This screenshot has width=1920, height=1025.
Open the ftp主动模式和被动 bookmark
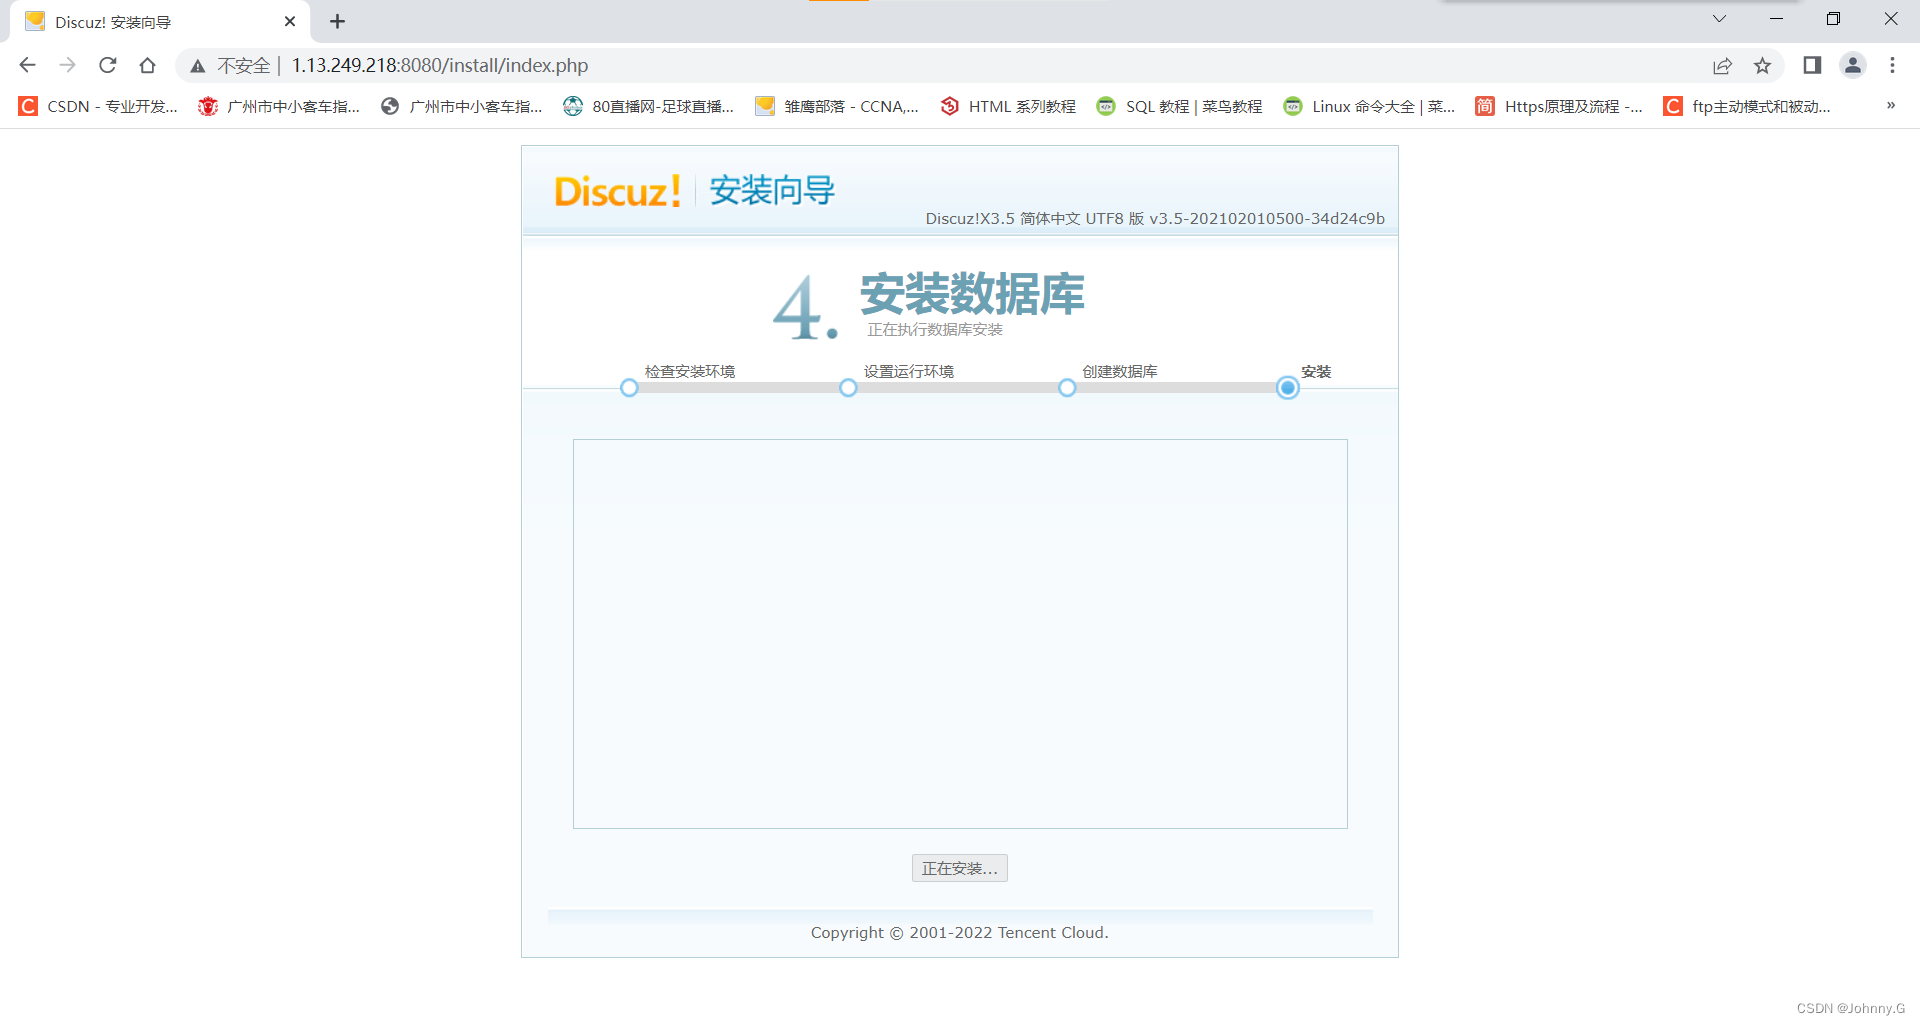[x=1747, y=106]
